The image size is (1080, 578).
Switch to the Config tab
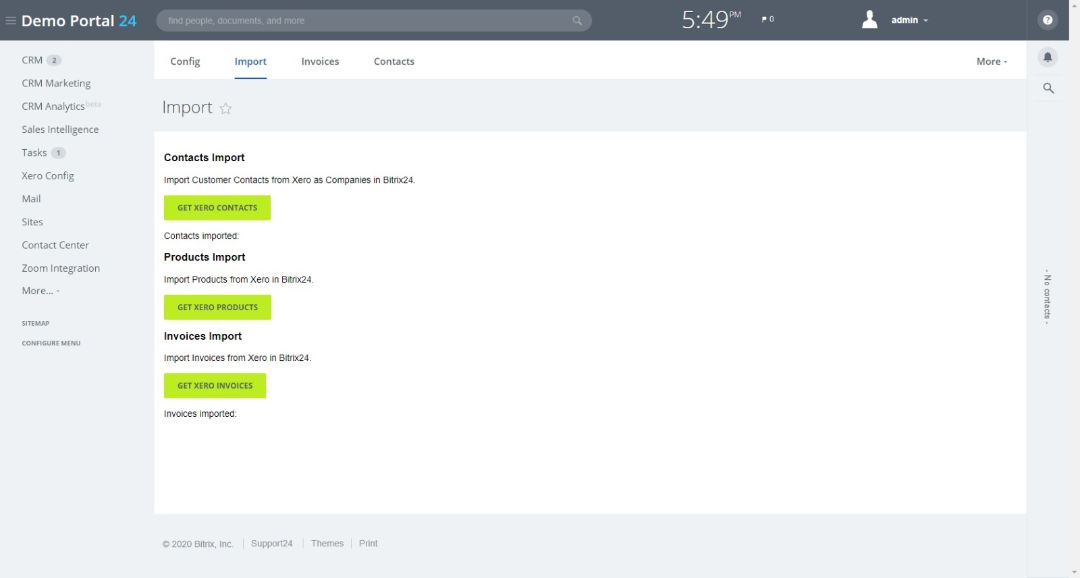[x=185, y=62]
